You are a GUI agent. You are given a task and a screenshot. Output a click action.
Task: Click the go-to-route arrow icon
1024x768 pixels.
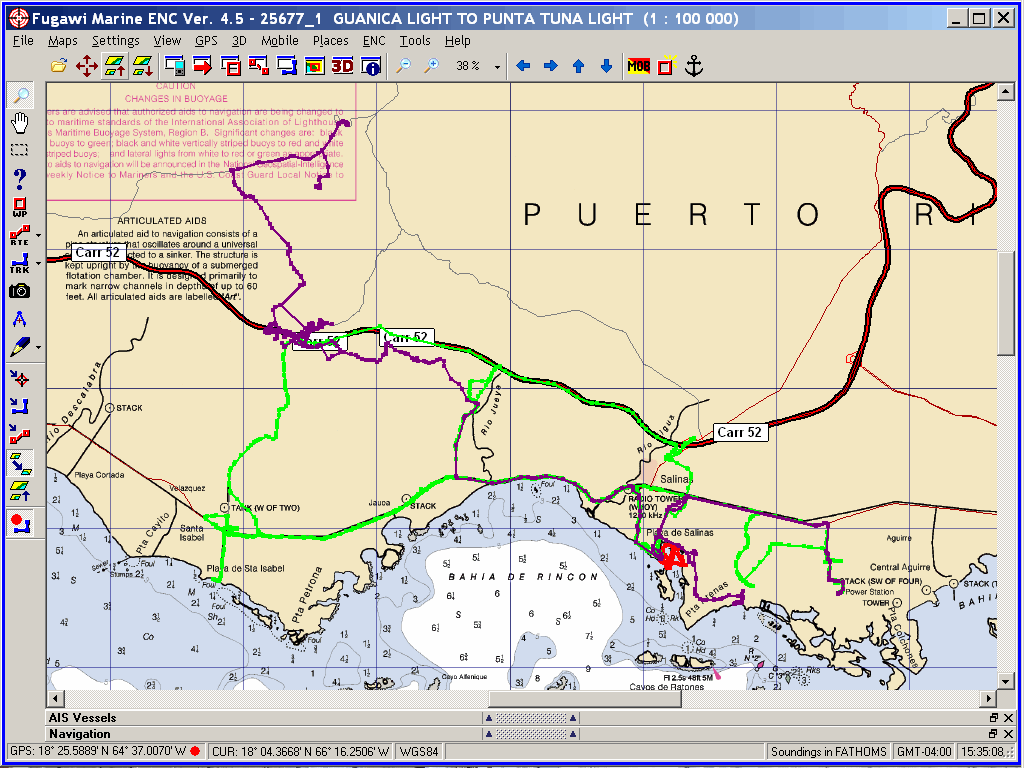(20, 434)
